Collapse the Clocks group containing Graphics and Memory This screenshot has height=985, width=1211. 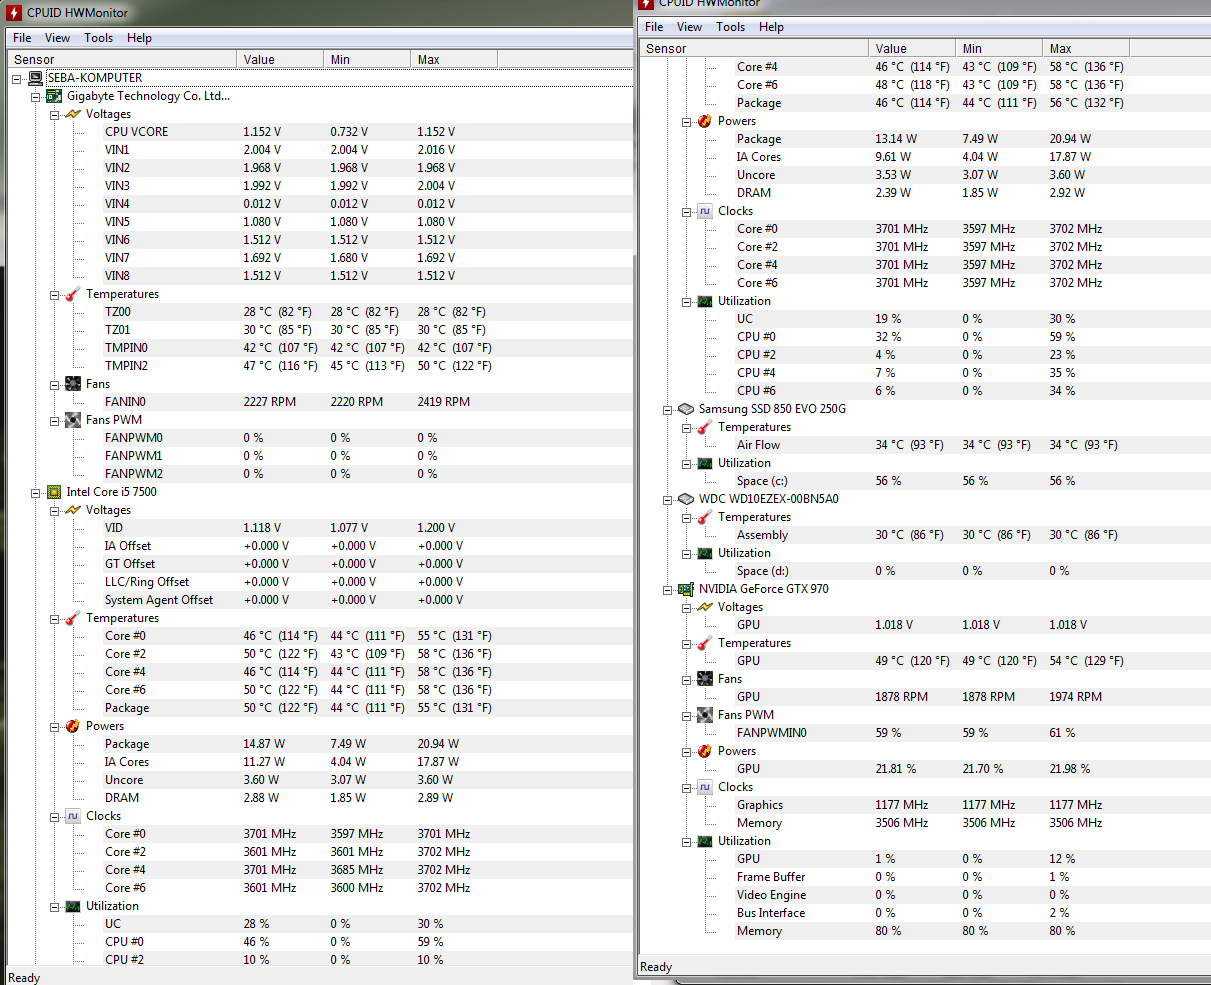click(686, 787)
